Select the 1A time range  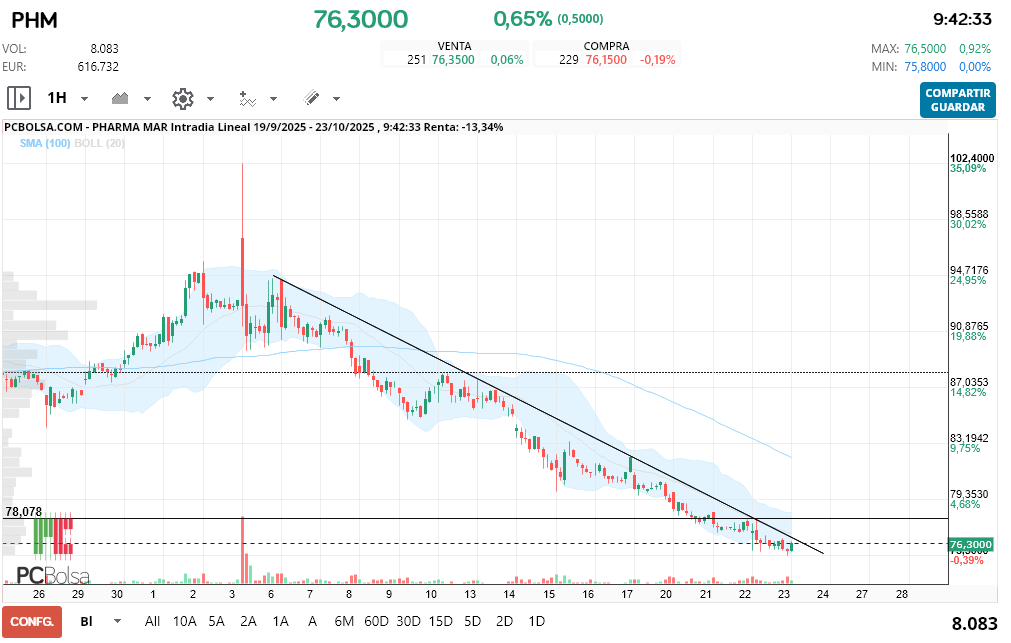click(x=280, y=622)
